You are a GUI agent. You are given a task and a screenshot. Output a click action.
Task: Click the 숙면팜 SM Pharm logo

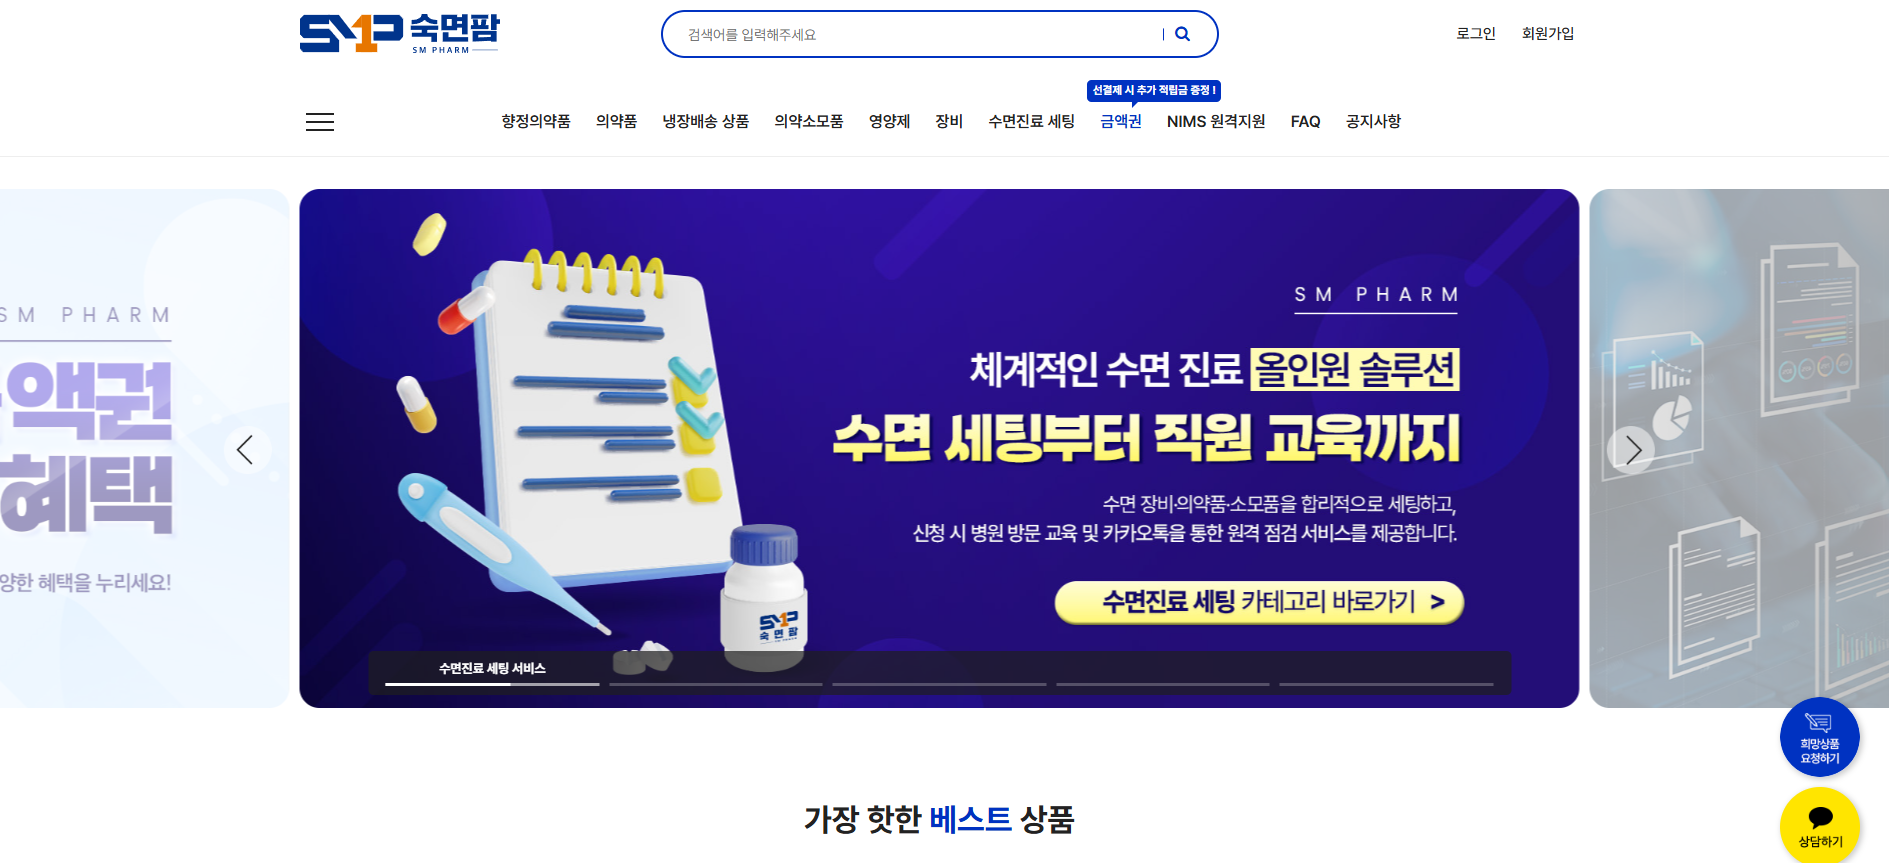[x=399, y=33]
